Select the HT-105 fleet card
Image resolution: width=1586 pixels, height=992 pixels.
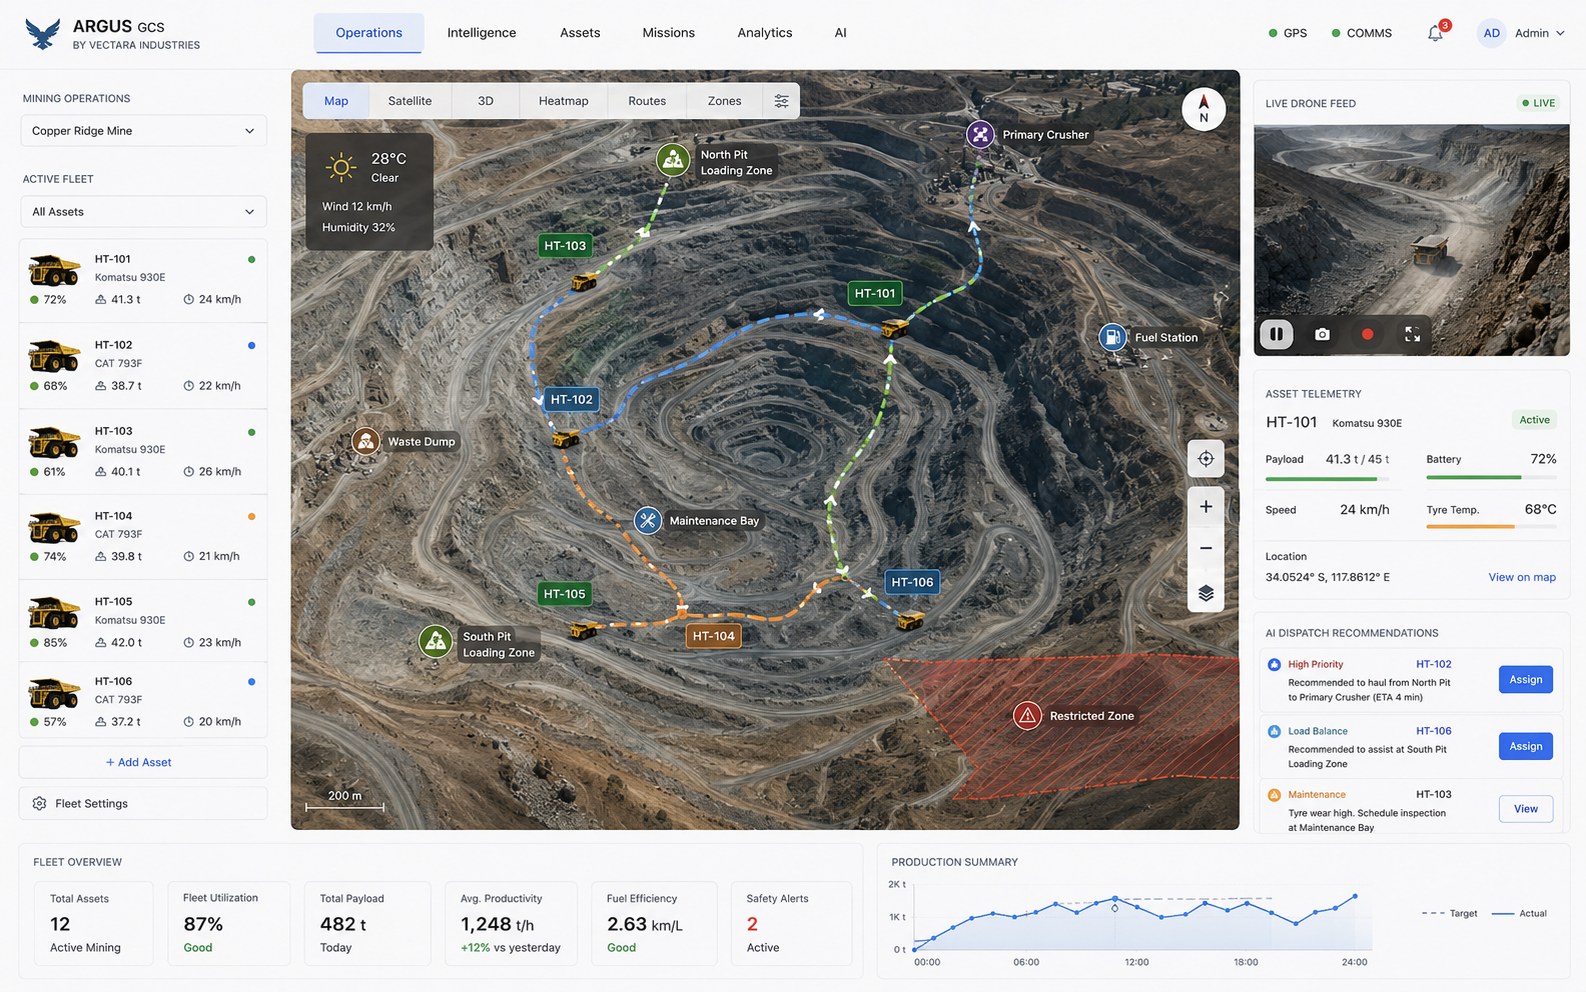143,622
